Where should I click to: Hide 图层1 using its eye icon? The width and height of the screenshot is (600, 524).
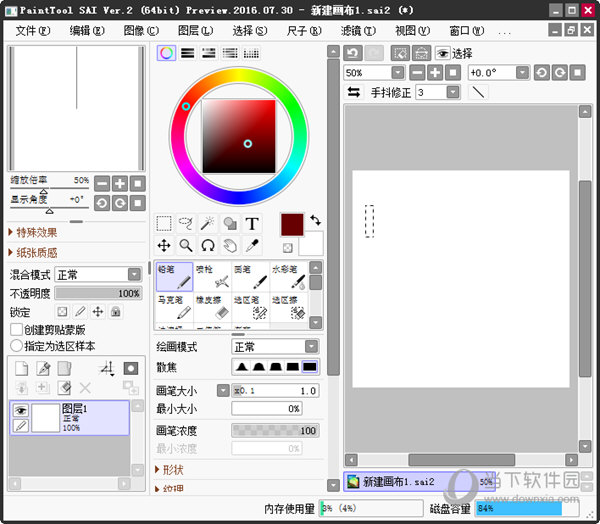tap(19, 410)
